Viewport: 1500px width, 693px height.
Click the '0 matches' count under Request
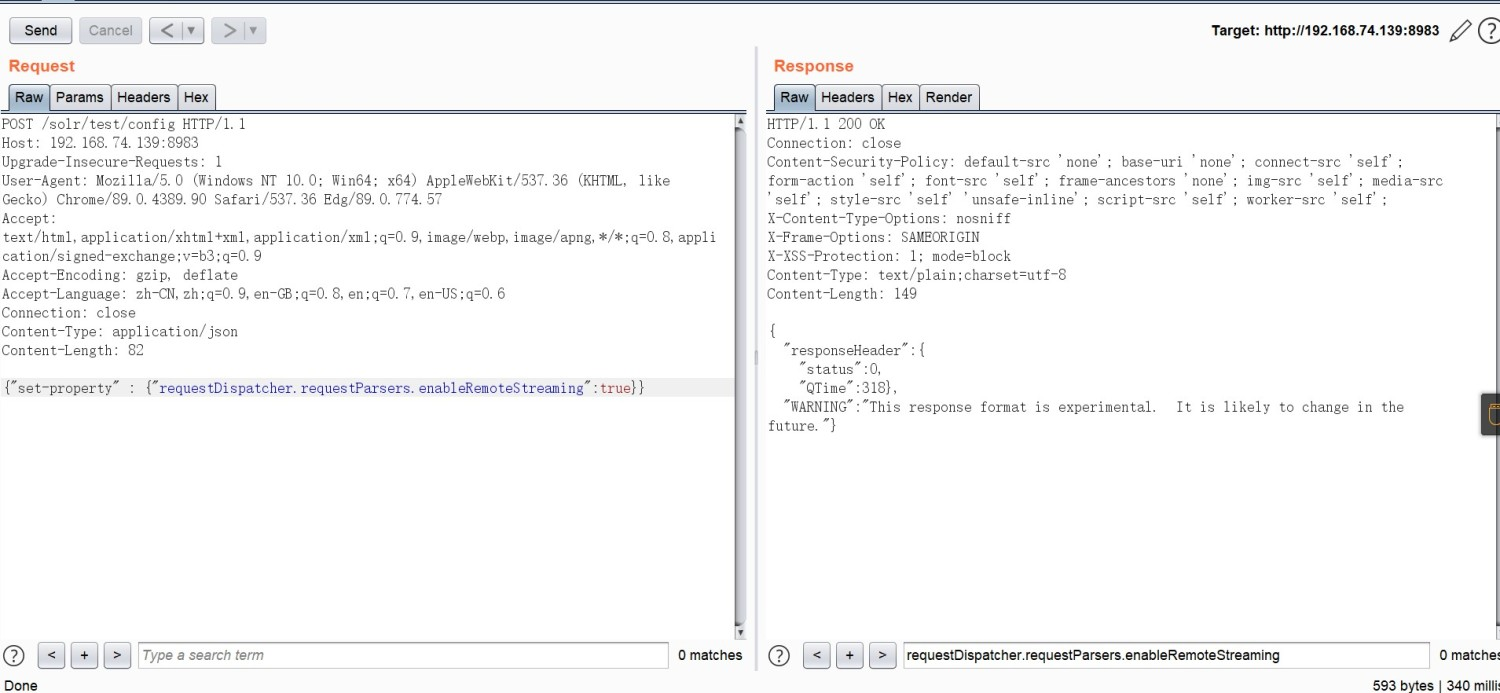point(710,655)
